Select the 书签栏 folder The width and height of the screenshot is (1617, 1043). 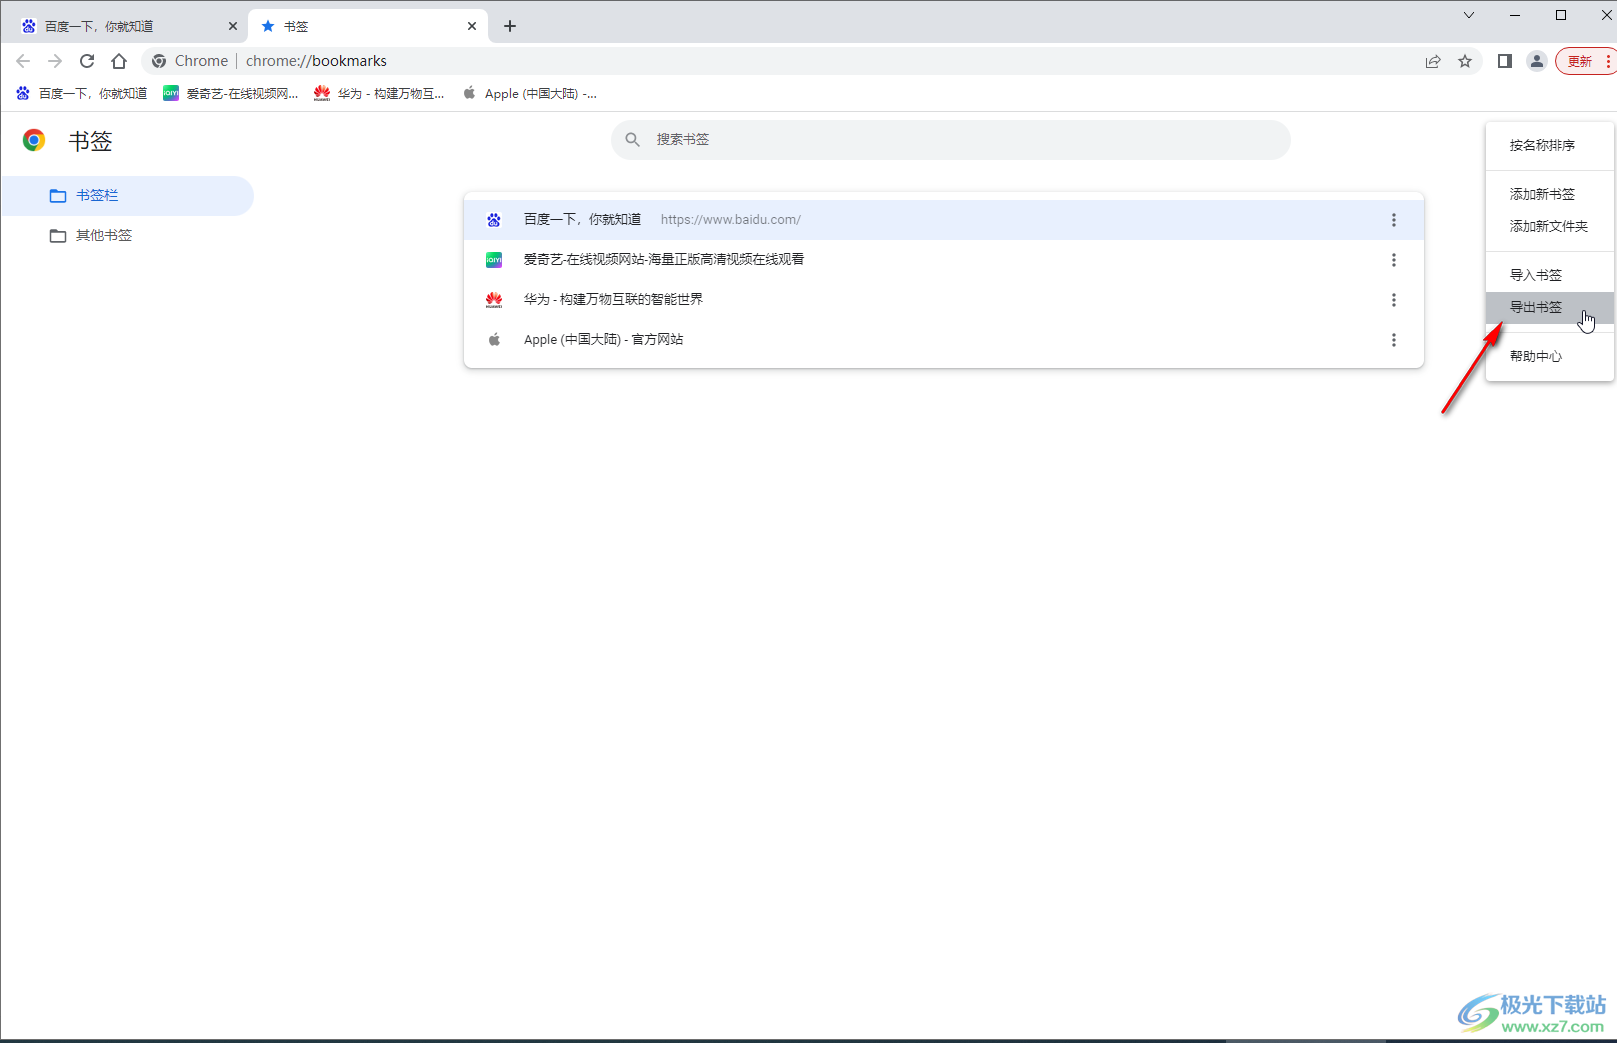pos(127,196)
